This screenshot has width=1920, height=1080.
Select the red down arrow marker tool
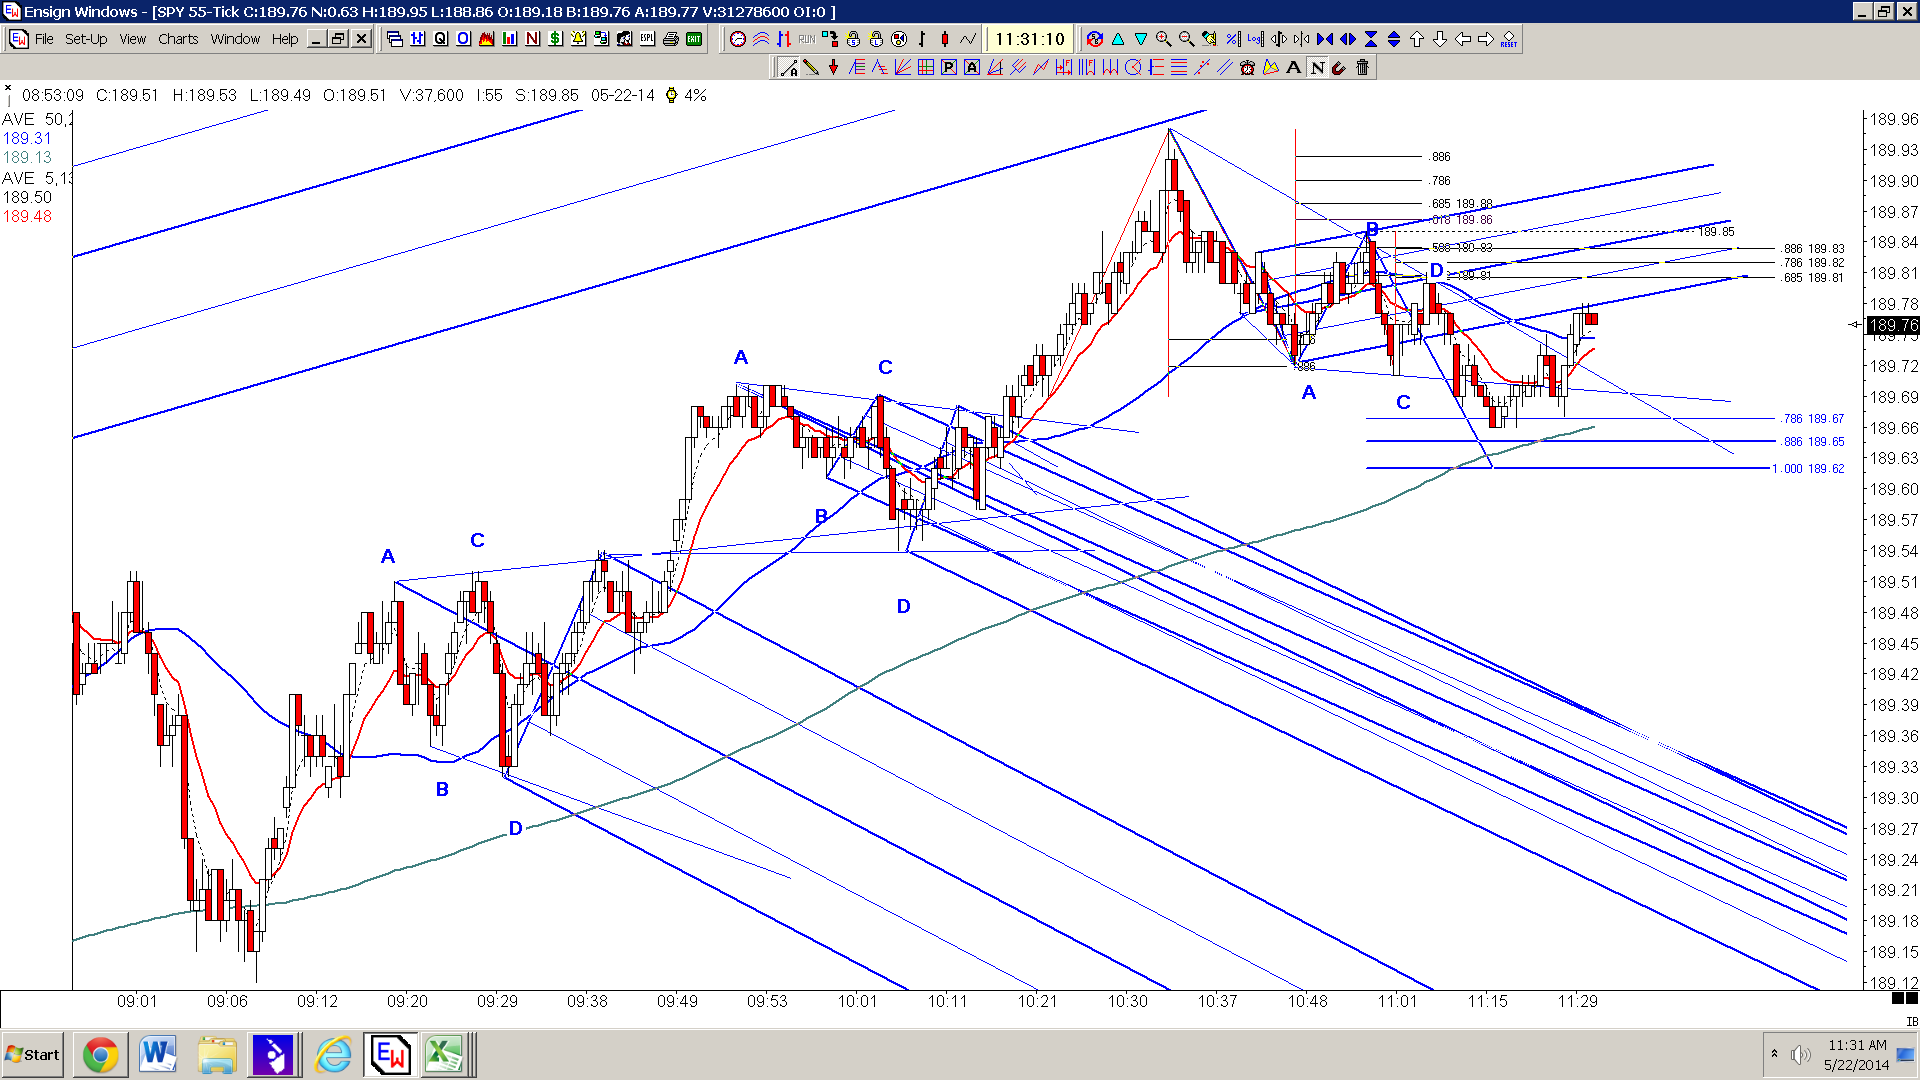coord(833,67)
